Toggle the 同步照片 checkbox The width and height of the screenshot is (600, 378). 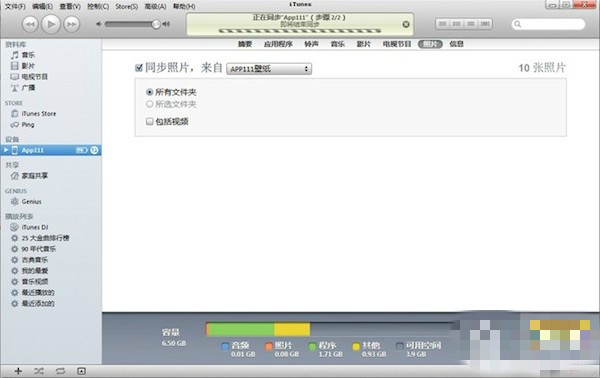[x=139, y=68]
